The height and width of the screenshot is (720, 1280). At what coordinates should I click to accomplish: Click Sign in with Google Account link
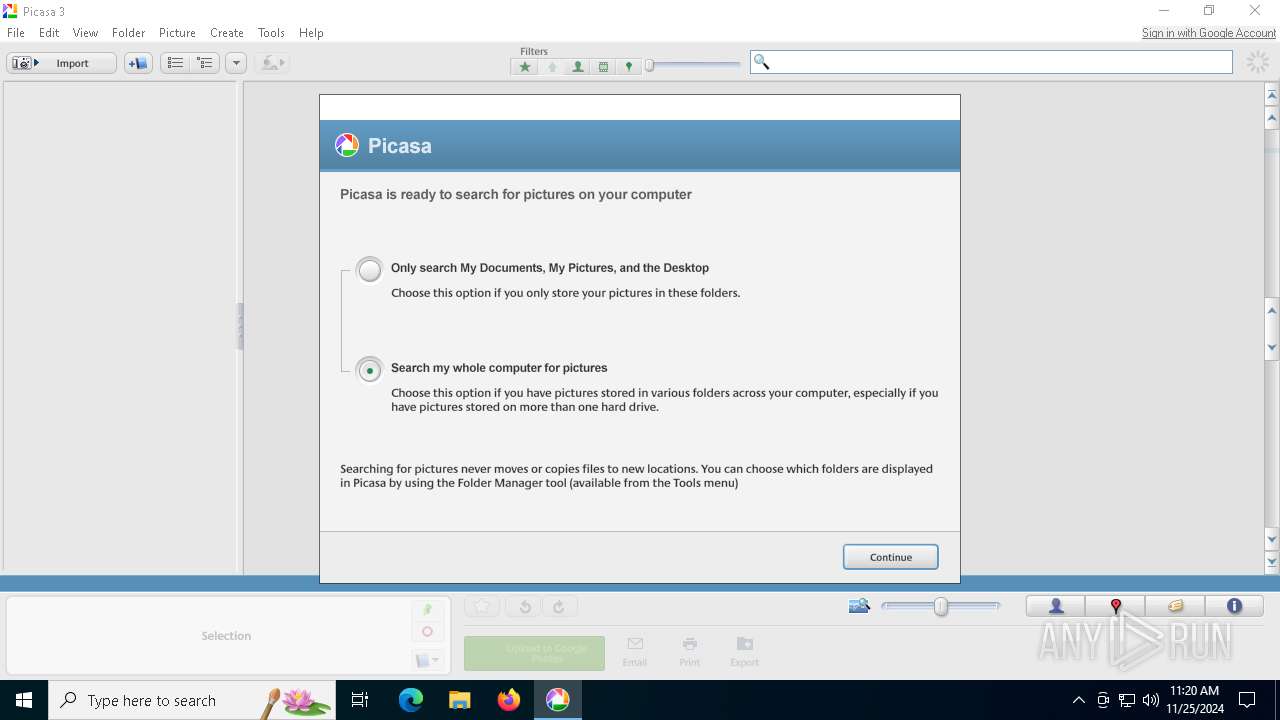point(1209,33)
